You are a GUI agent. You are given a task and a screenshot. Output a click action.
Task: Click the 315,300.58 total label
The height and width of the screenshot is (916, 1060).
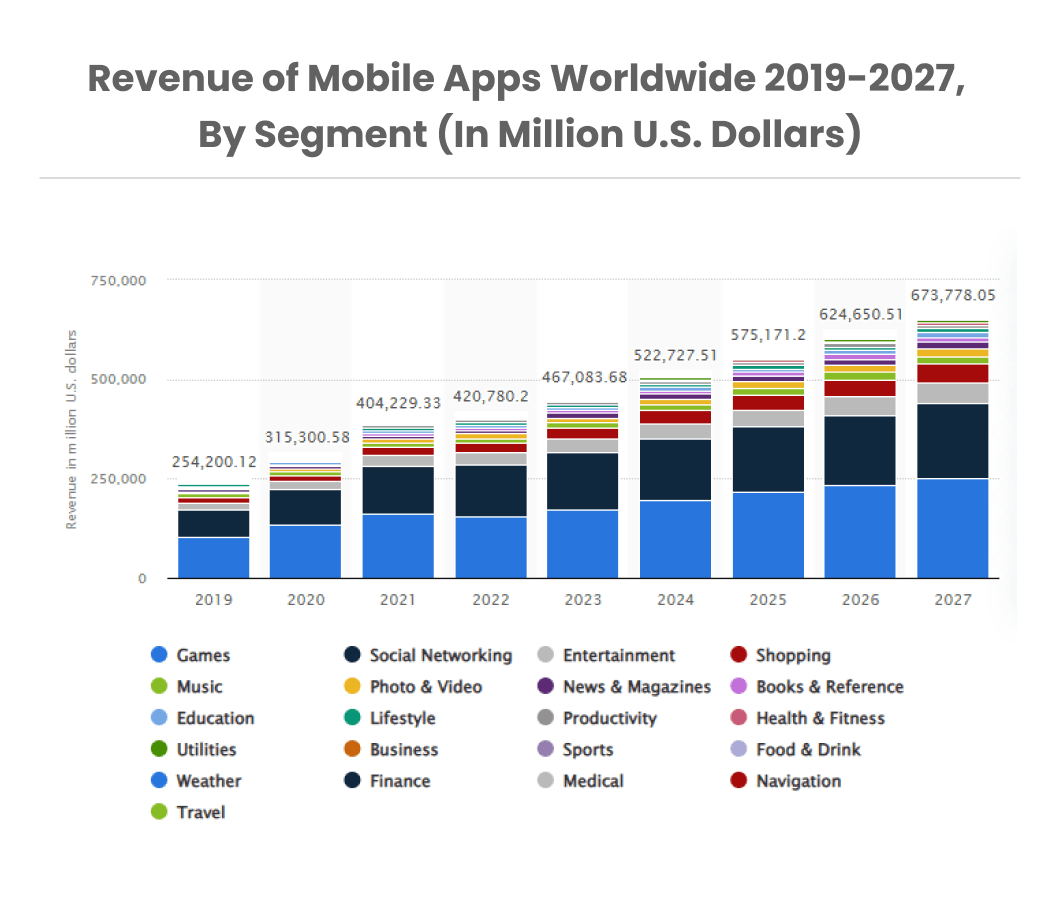[308, 437]
